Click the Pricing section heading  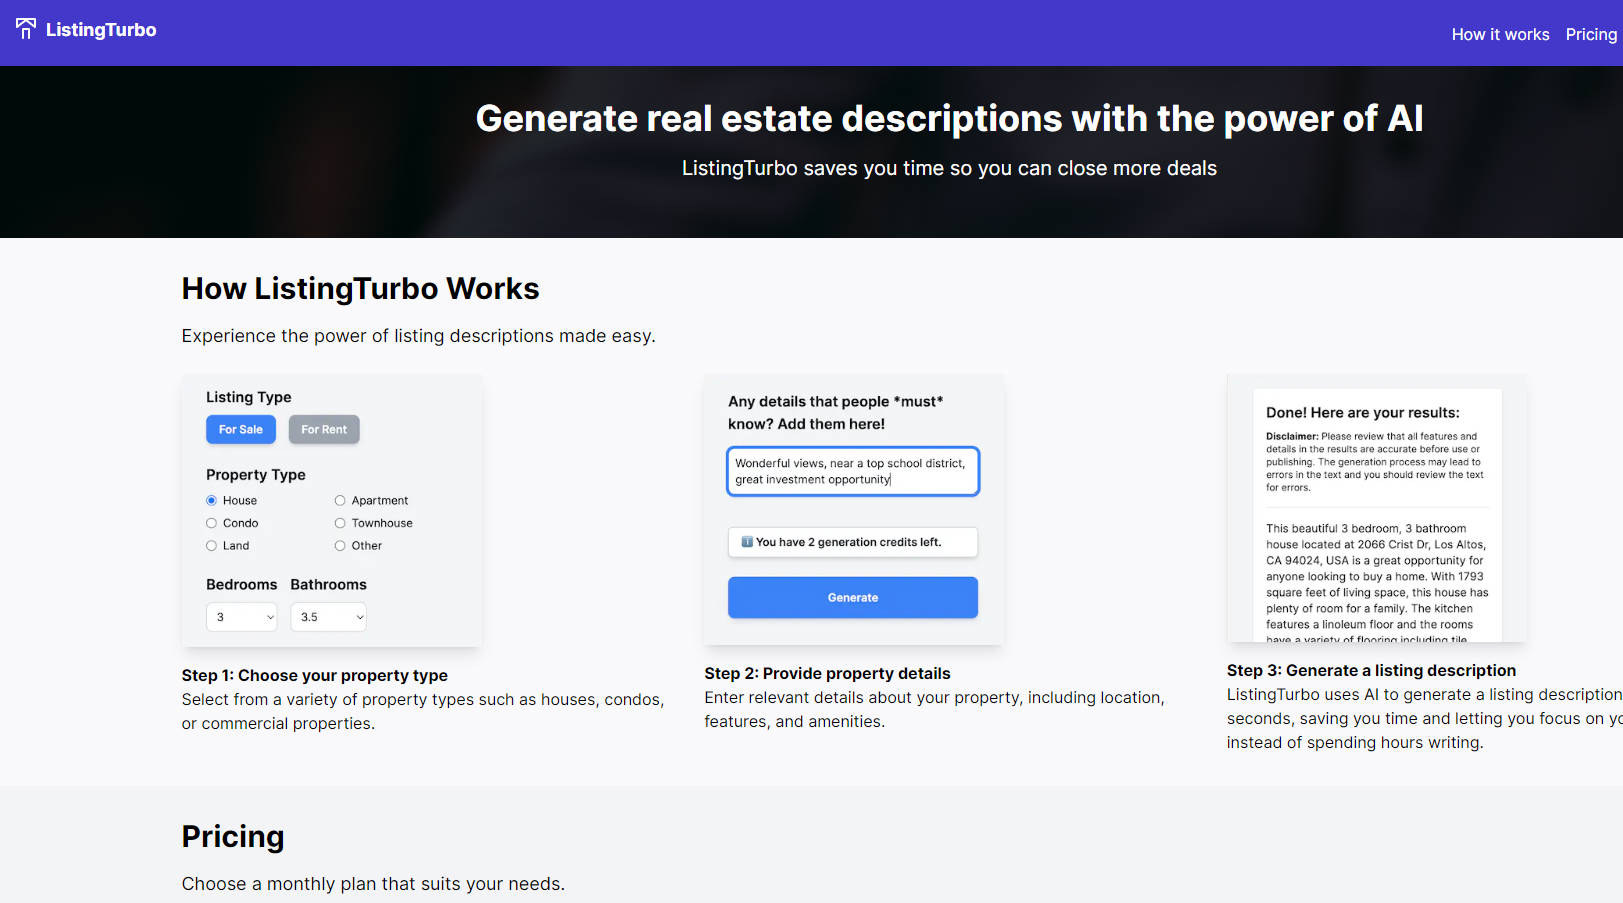pyautogui.click(x=233, y=836)
